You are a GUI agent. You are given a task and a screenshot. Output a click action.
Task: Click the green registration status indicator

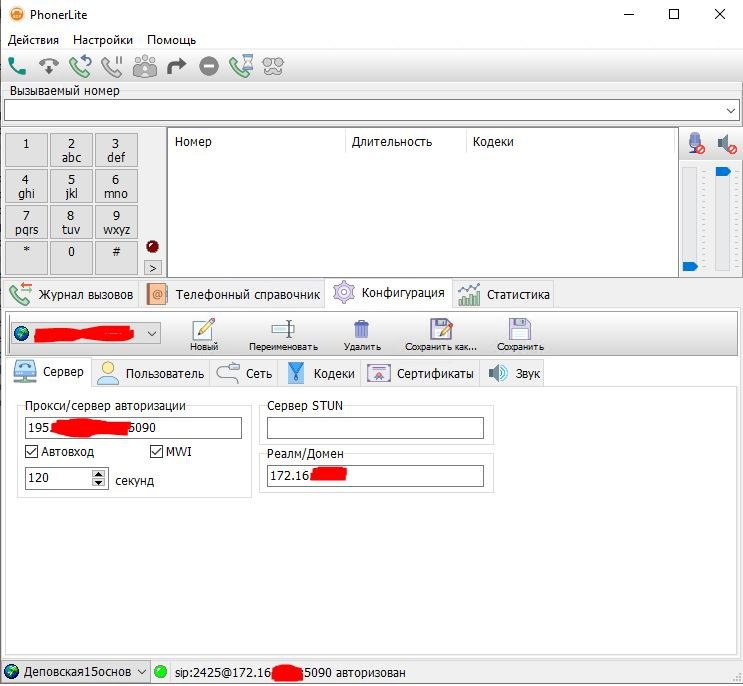pos(161,671)
